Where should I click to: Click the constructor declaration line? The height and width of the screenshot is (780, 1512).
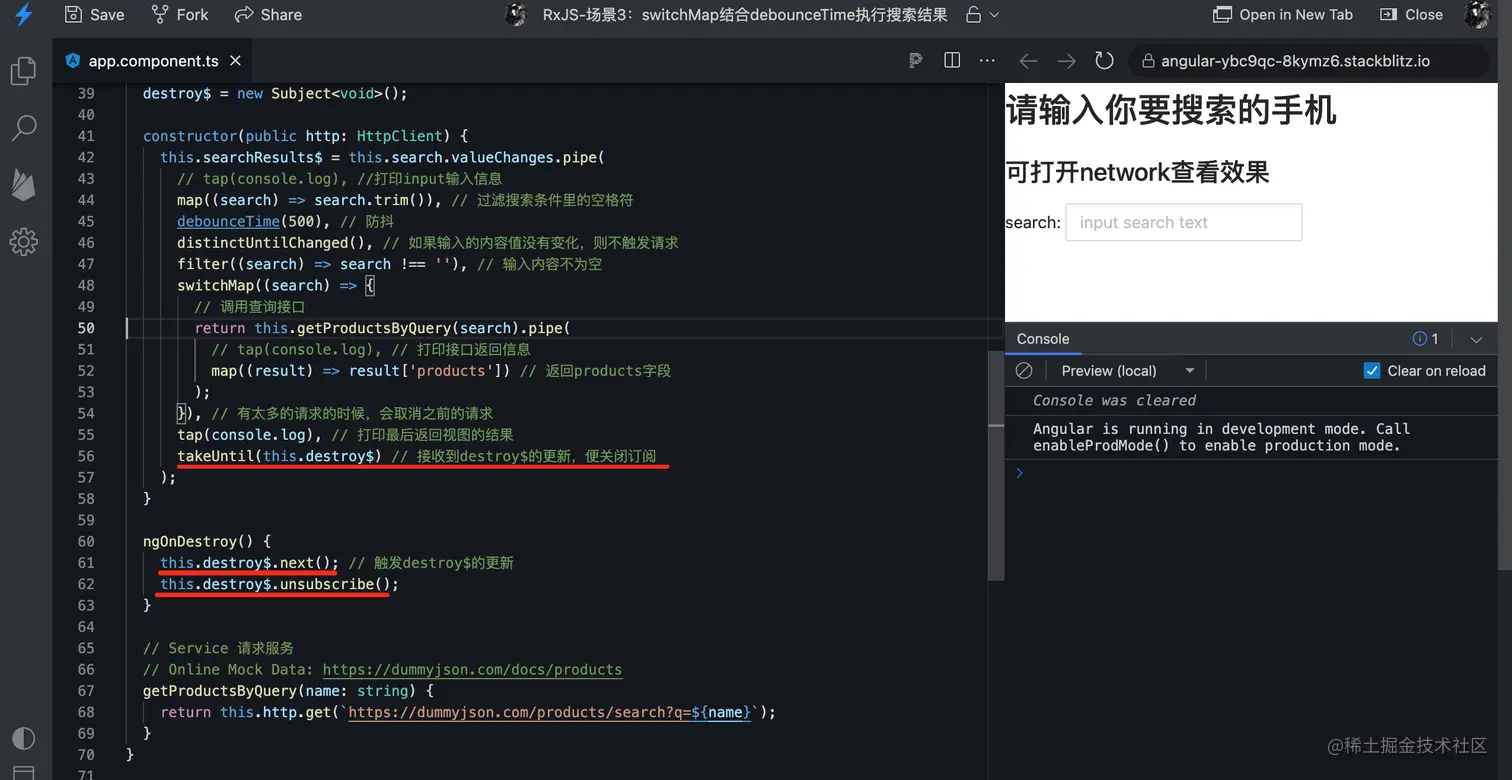click(x=305, y=136)
